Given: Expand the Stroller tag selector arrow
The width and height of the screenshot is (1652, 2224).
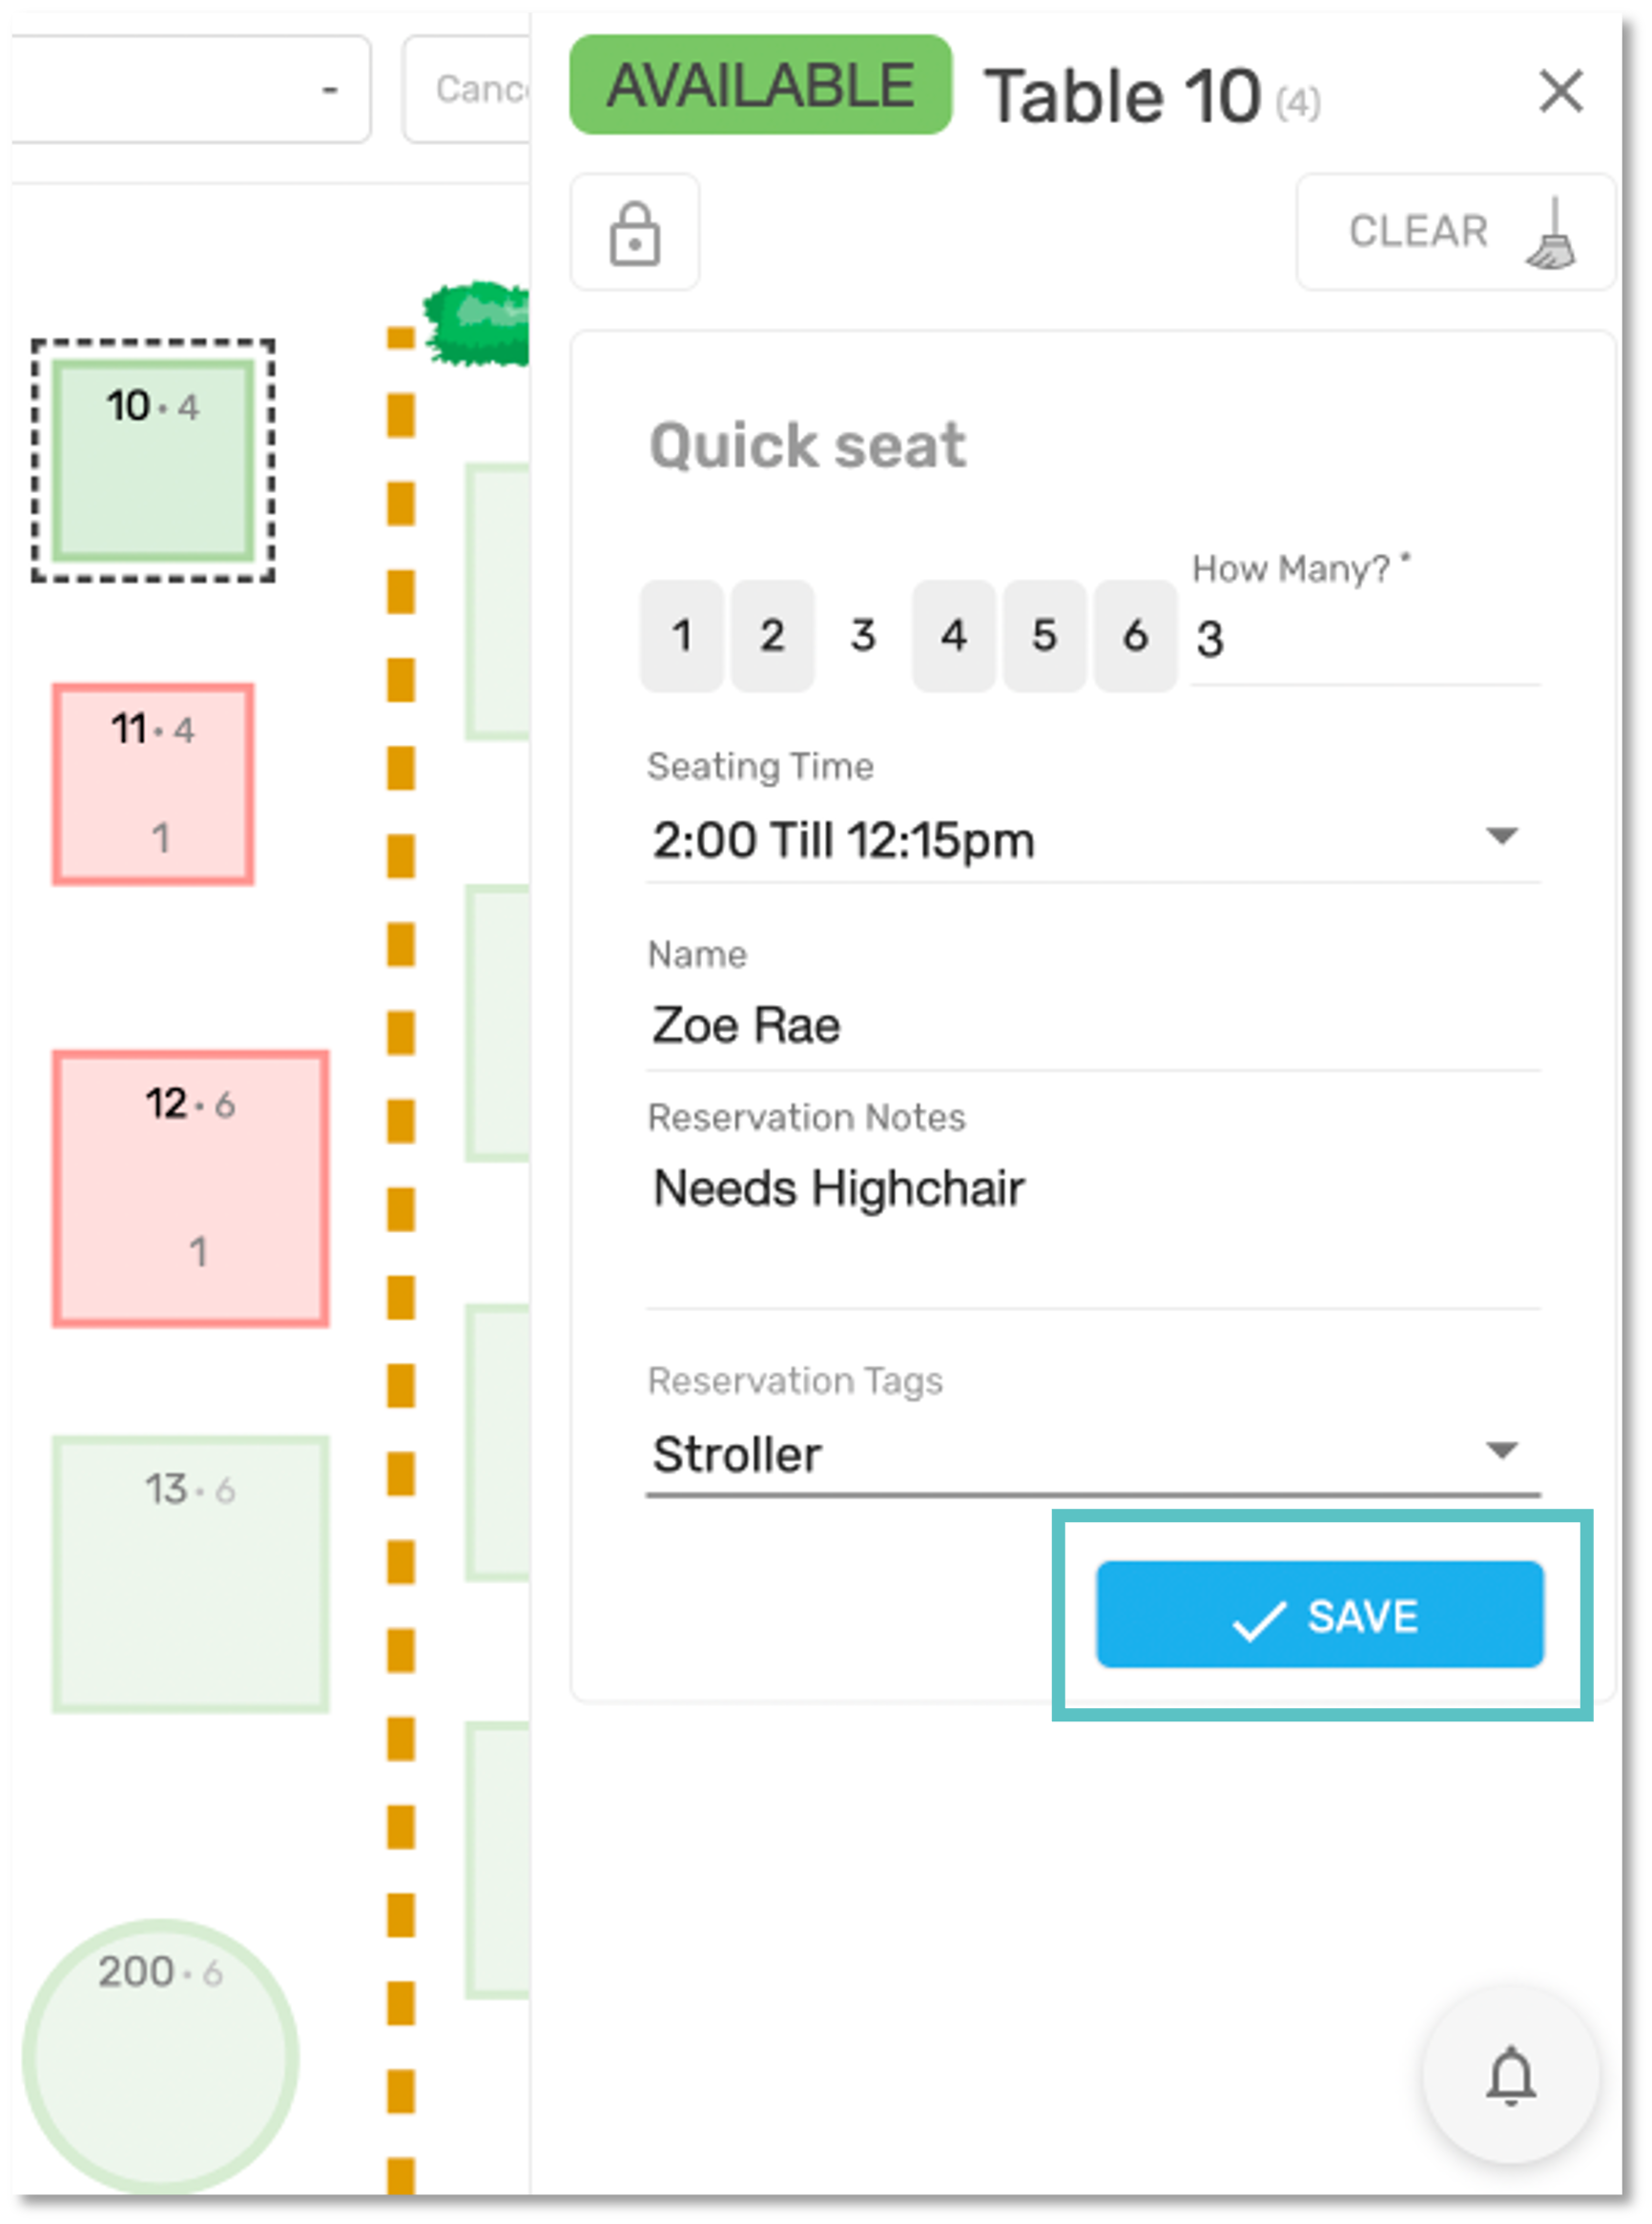Looking at the screenshot, I should [x=1501, y=1452].
